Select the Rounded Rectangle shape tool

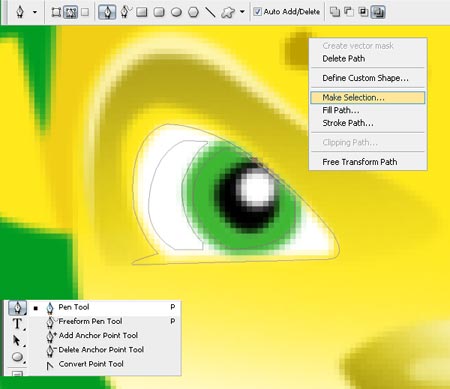(x=159, y=12)
